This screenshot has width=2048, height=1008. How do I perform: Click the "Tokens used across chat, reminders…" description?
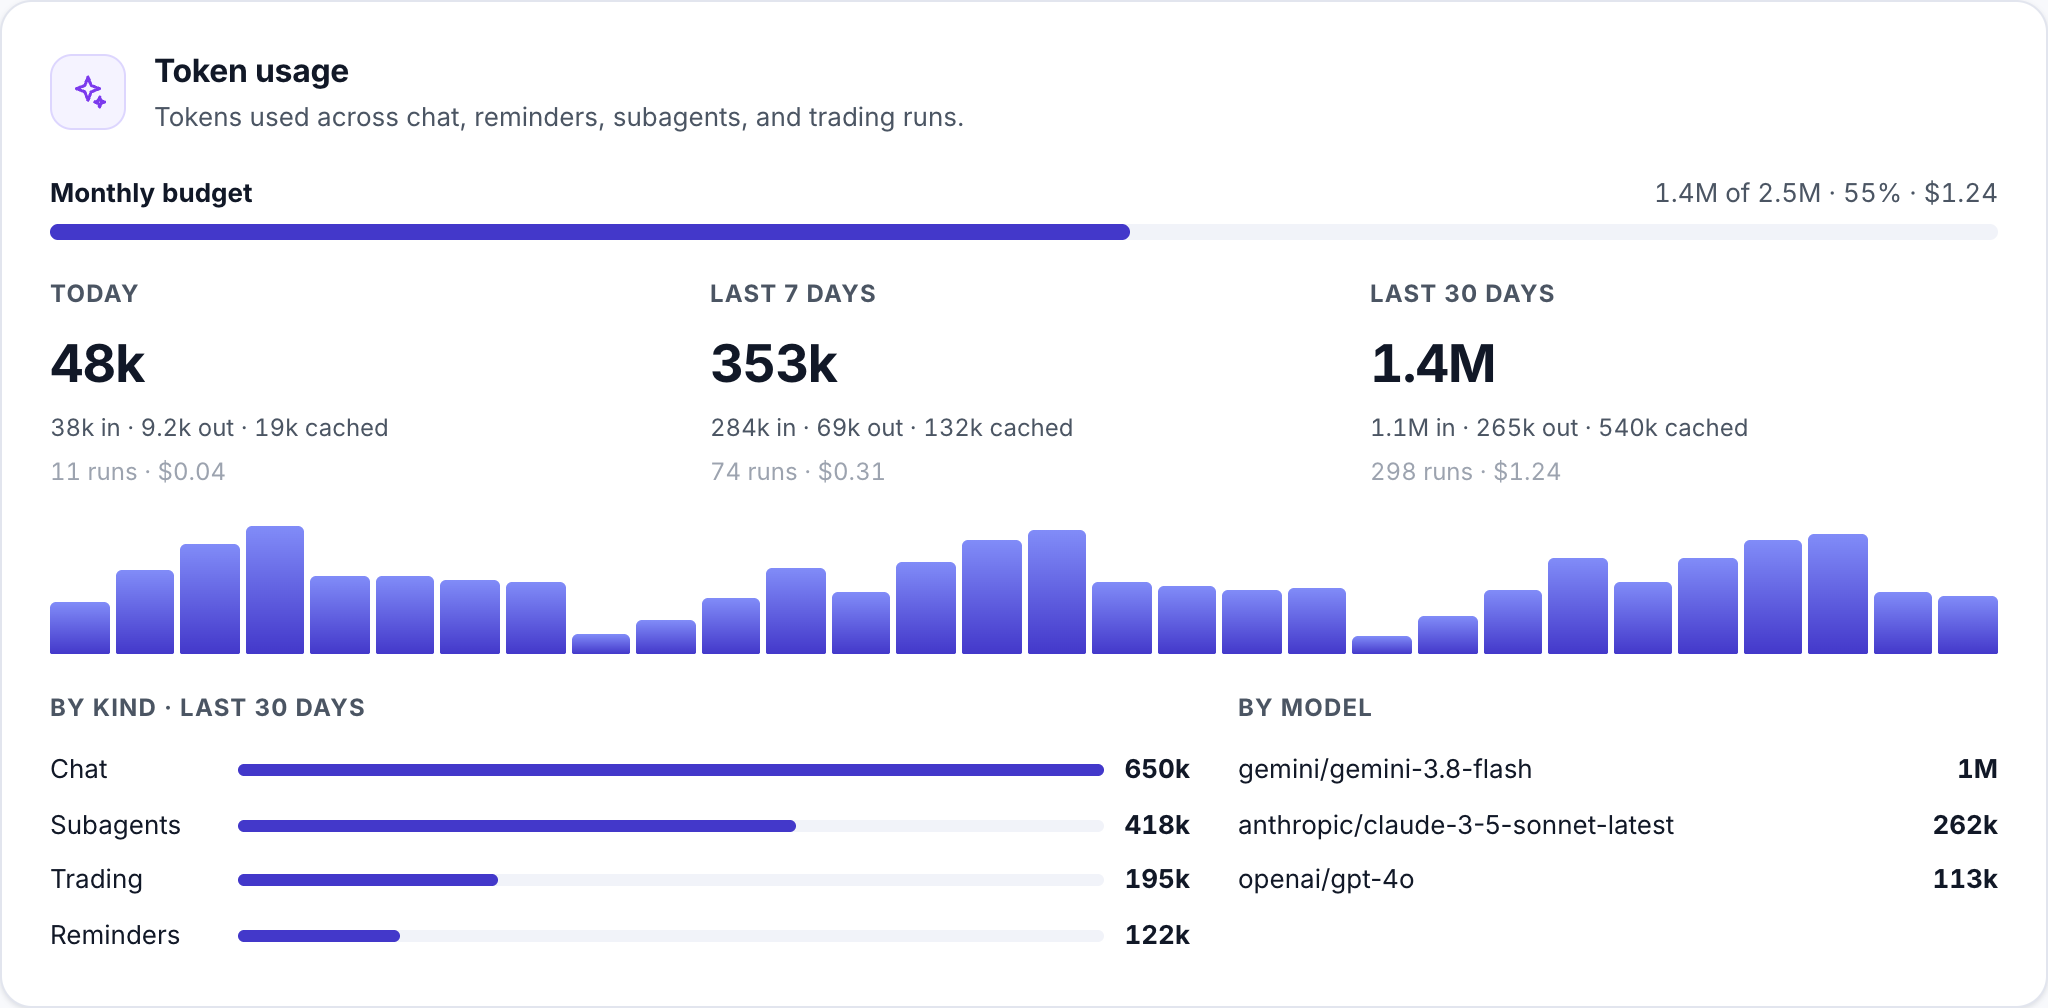[x=559, y=117]
